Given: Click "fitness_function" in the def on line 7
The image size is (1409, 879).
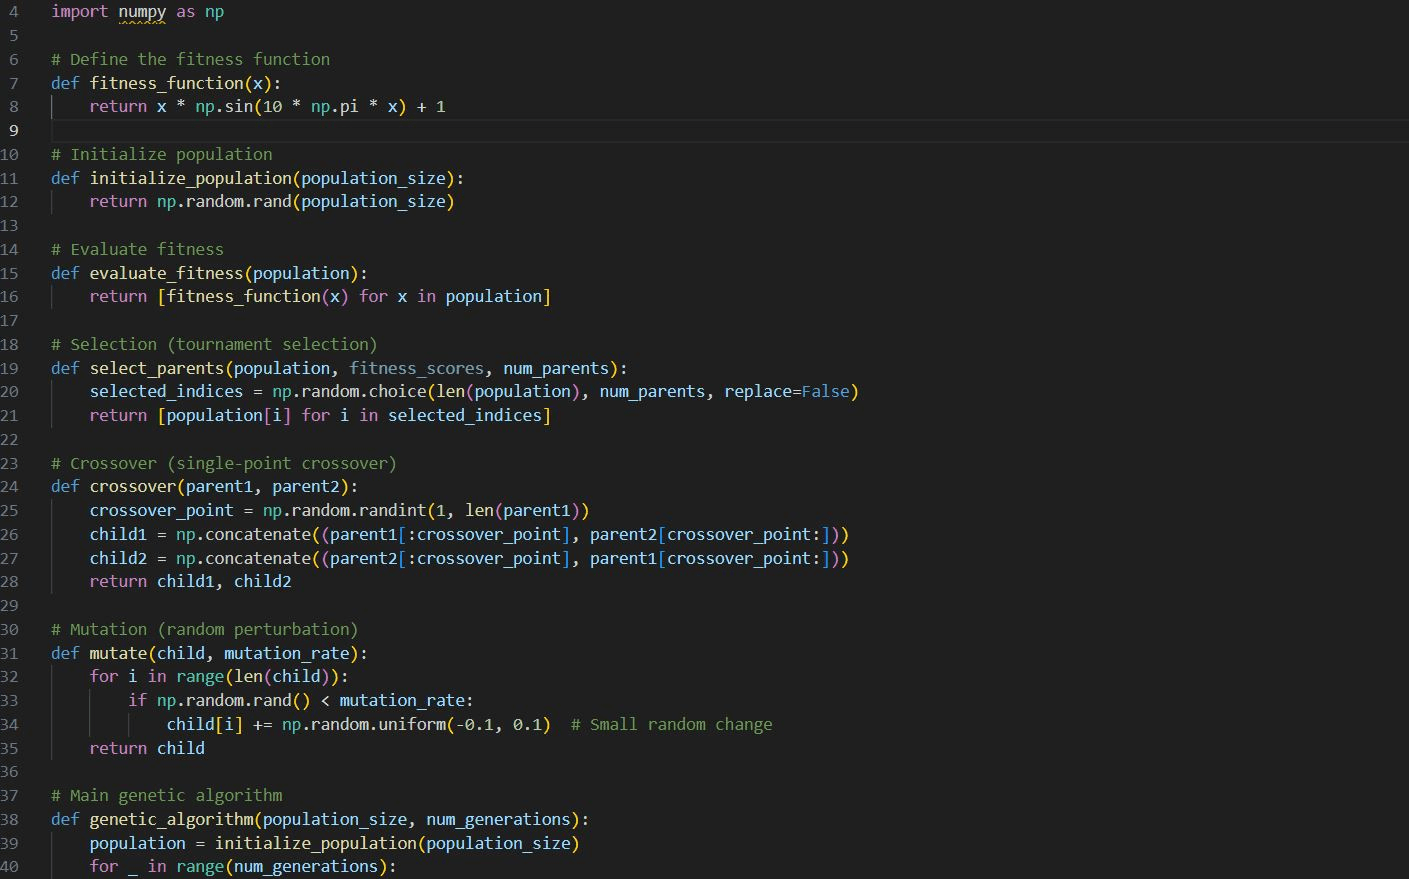Looking at the screenshot, I should click(x=167, y=83).
